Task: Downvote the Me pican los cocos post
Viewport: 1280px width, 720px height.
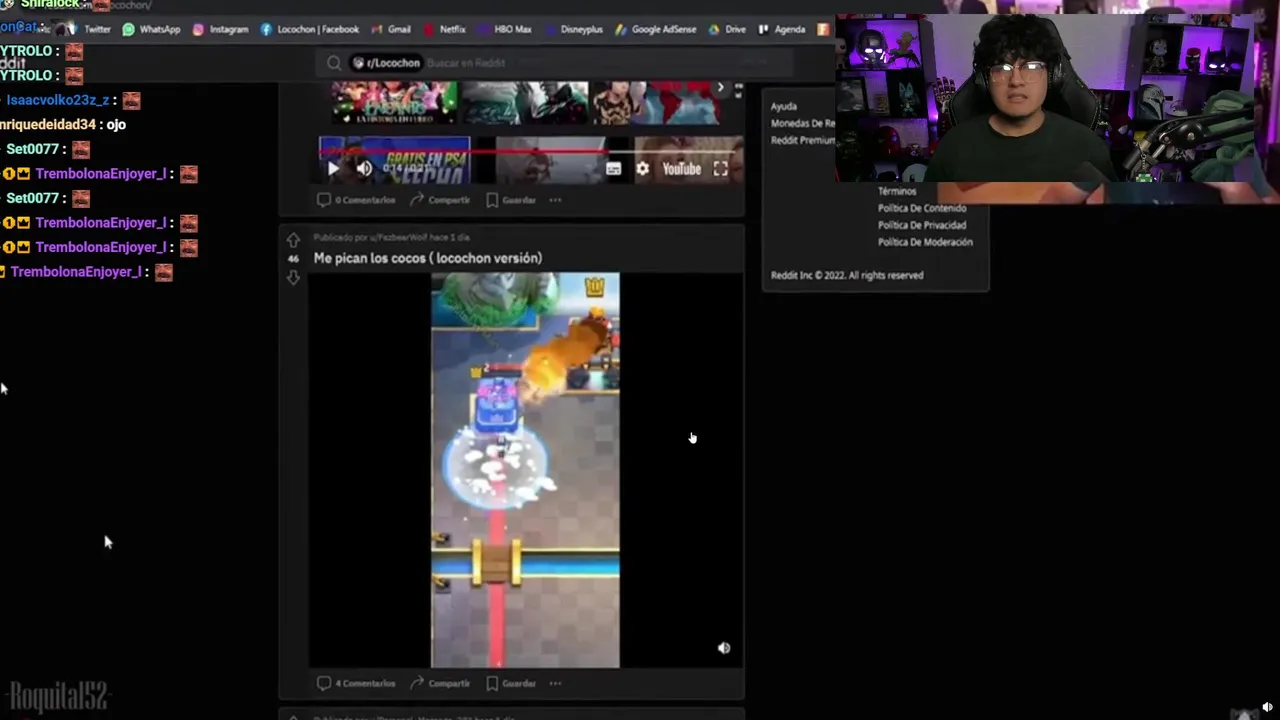Action: point(293,277)
